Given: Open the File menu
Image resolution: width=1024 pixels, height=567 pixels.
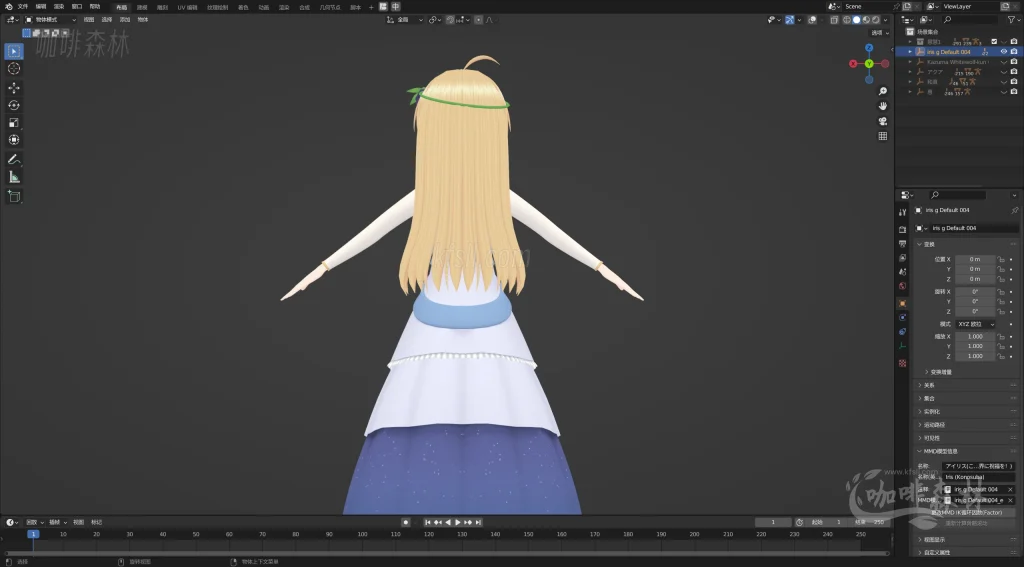Looking at the screenshot, I should point(23,7).
